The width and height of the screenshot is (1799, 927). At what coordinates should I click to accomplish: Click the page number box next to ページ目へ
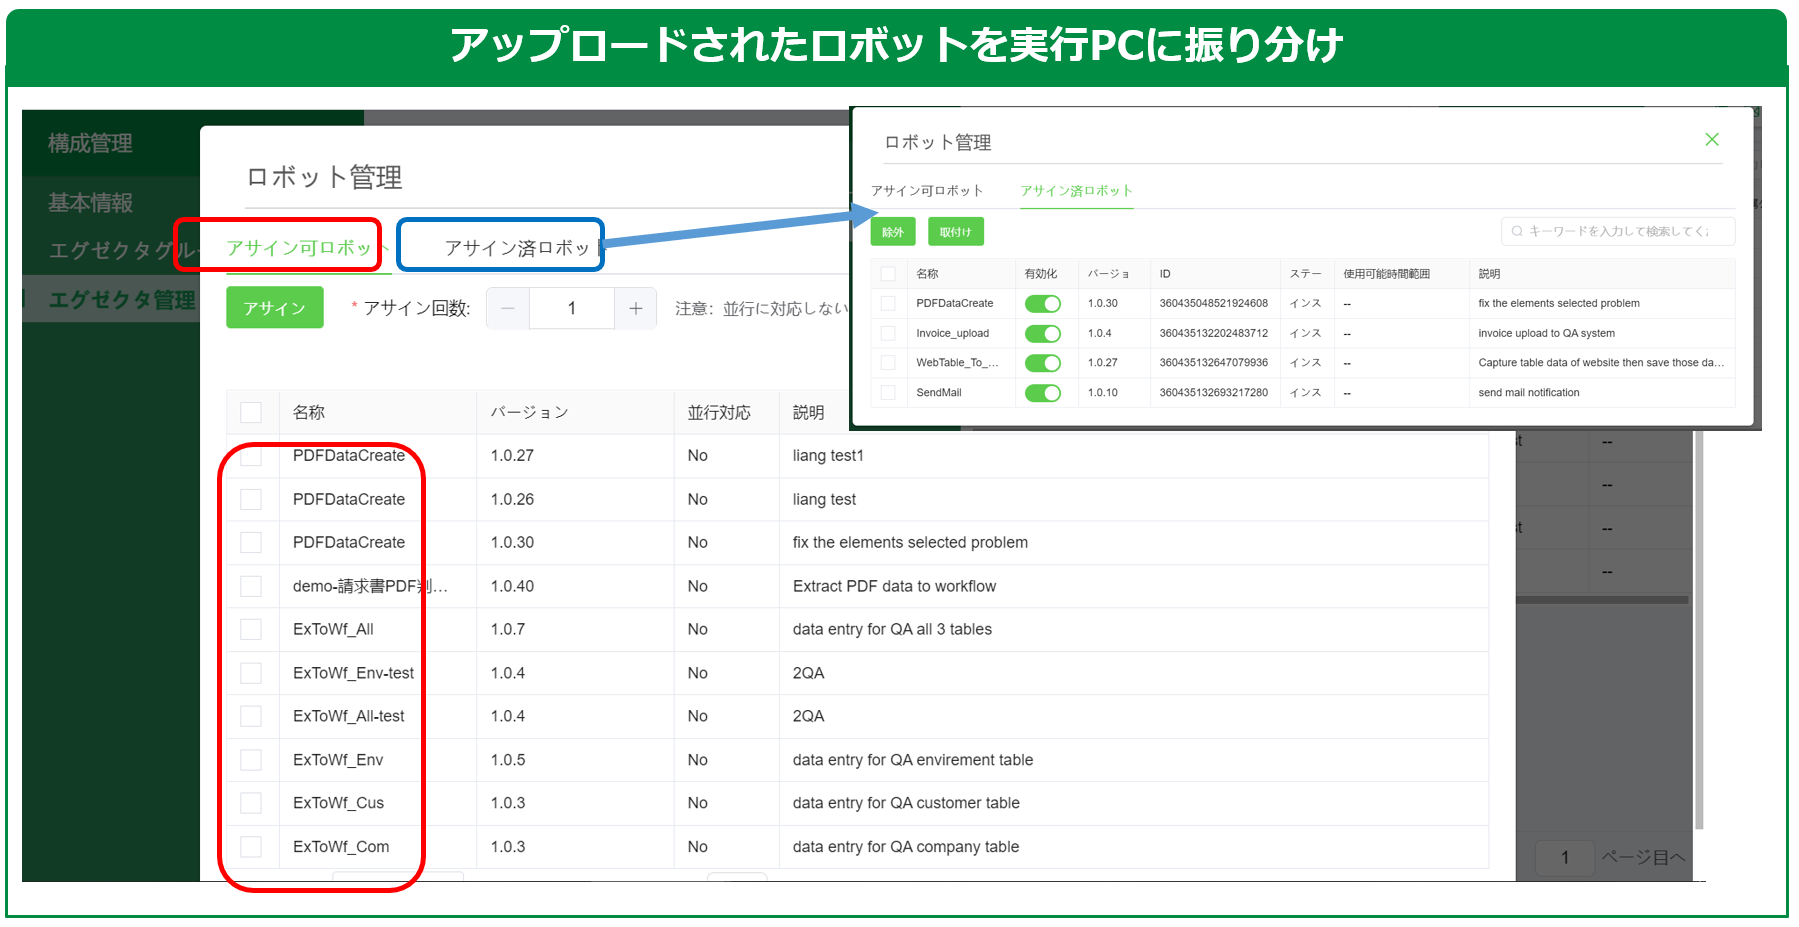click(1565, 857)
